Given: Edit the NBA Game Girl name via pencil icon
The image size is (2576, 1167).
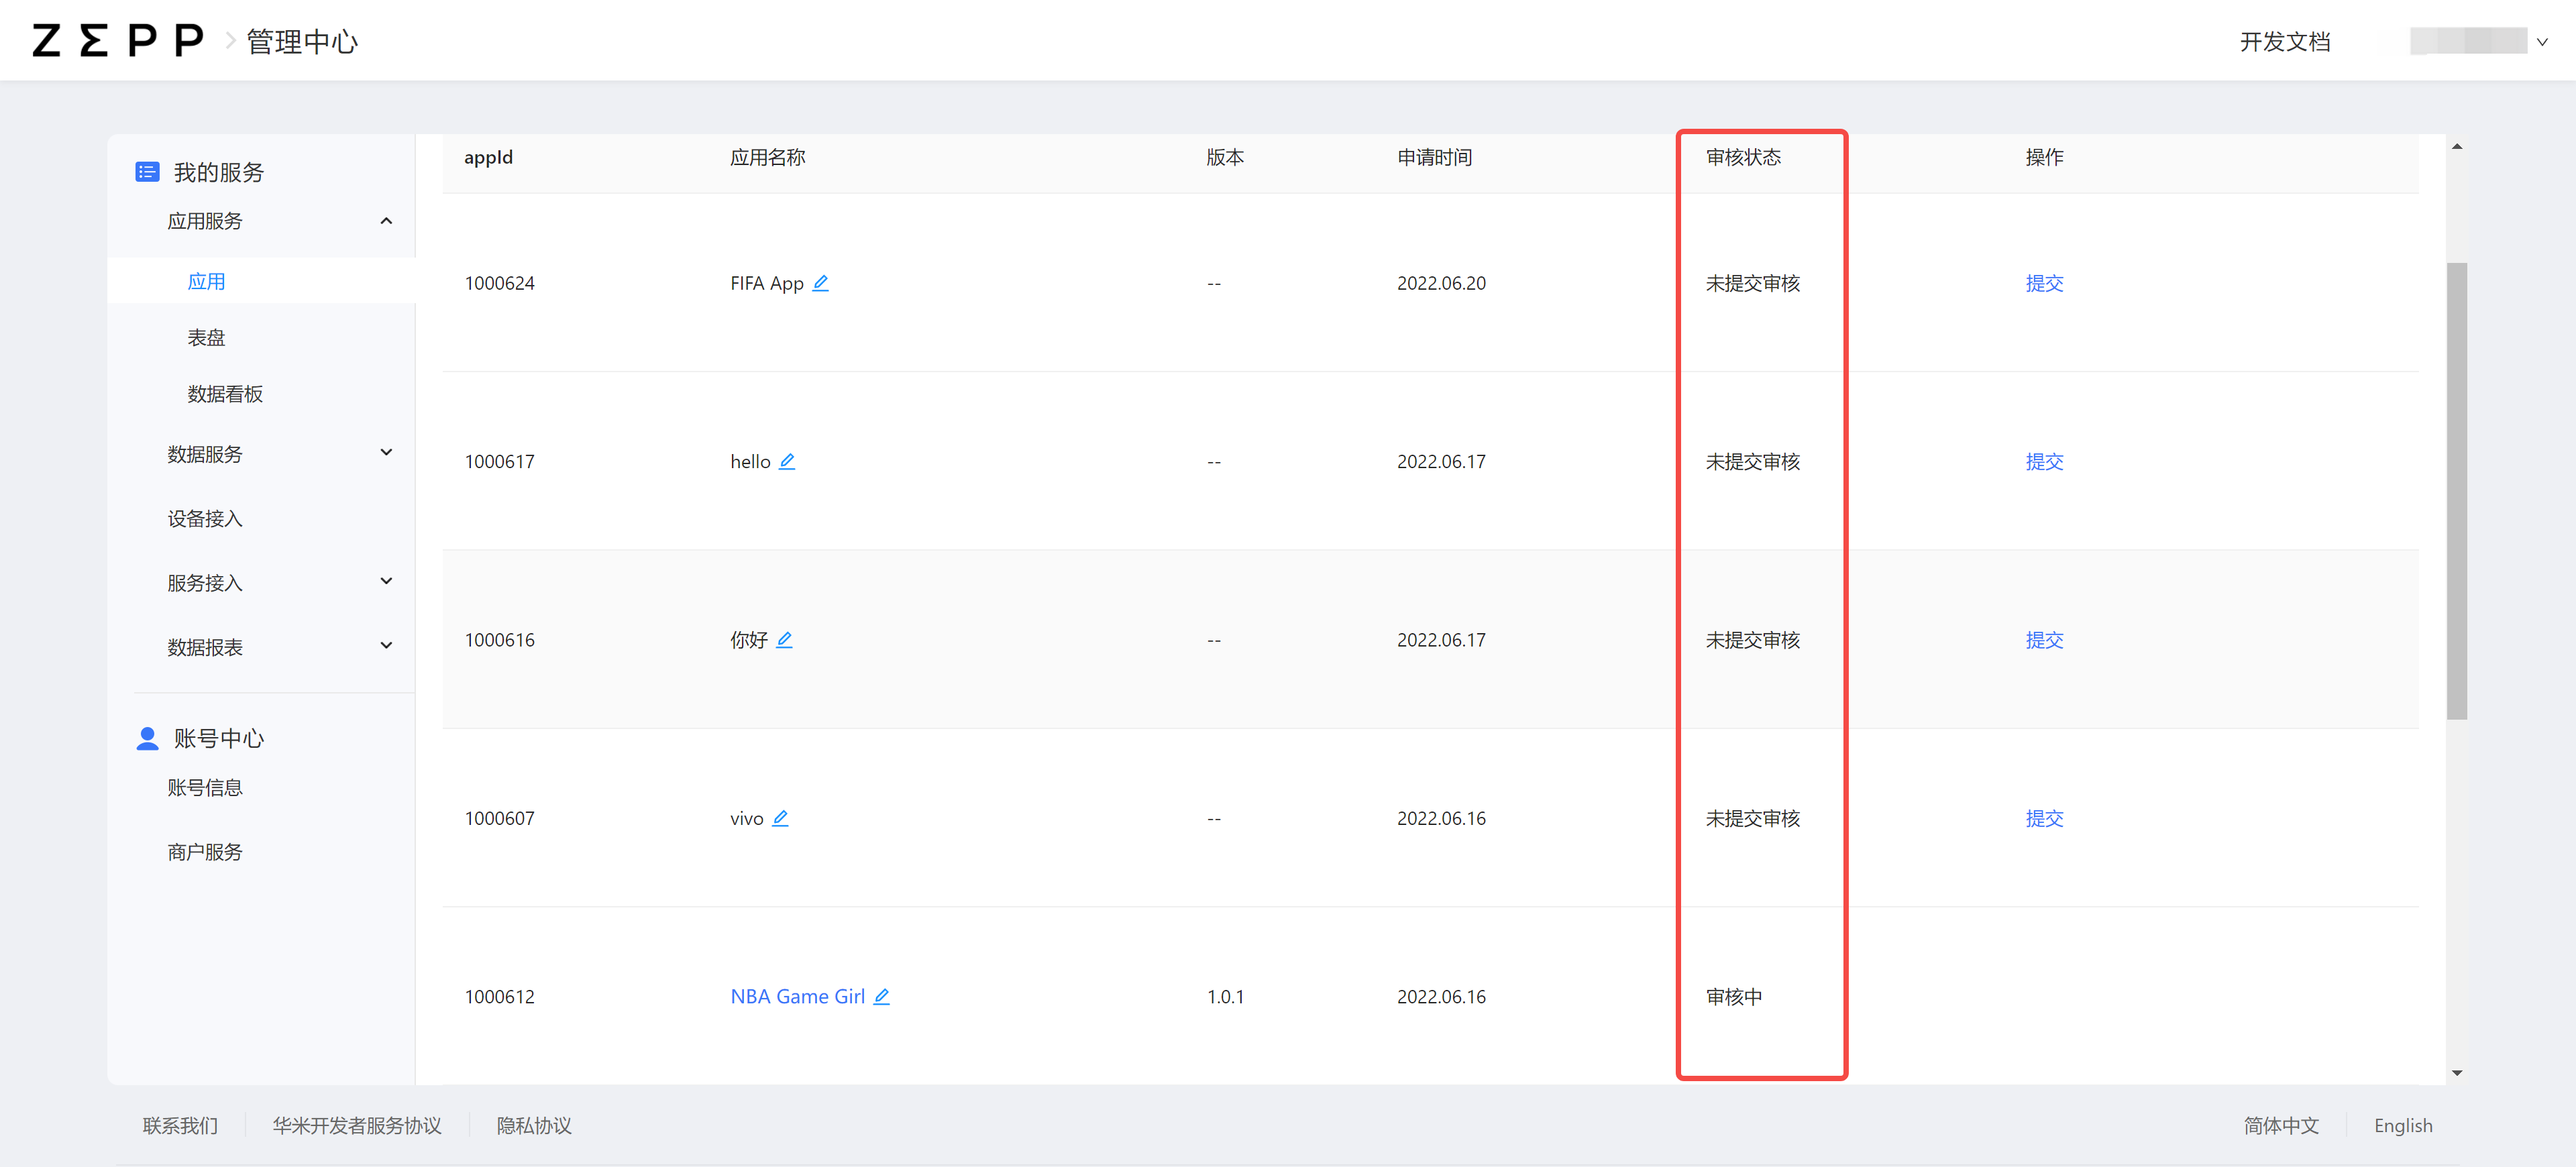Looking at the screenshot, I should pyautogui.click(x=882, y=996).
